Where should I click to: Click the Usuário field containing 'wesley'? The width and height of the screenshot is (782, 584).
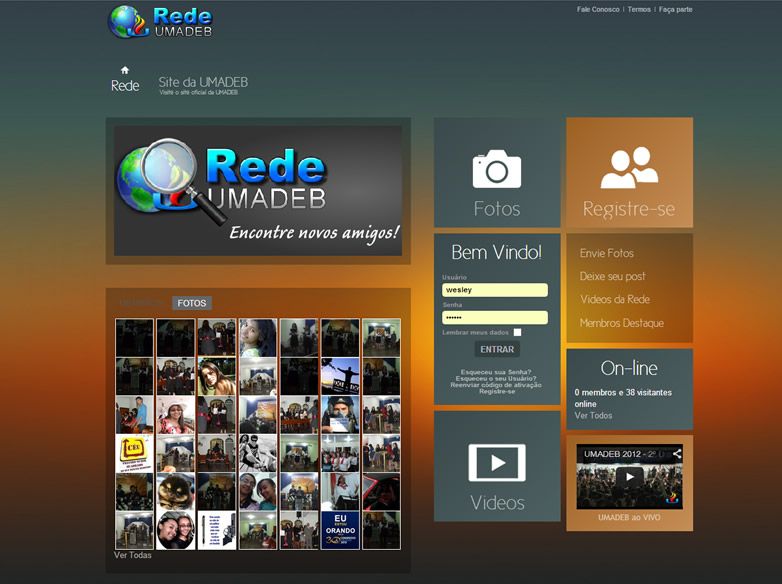495,290
